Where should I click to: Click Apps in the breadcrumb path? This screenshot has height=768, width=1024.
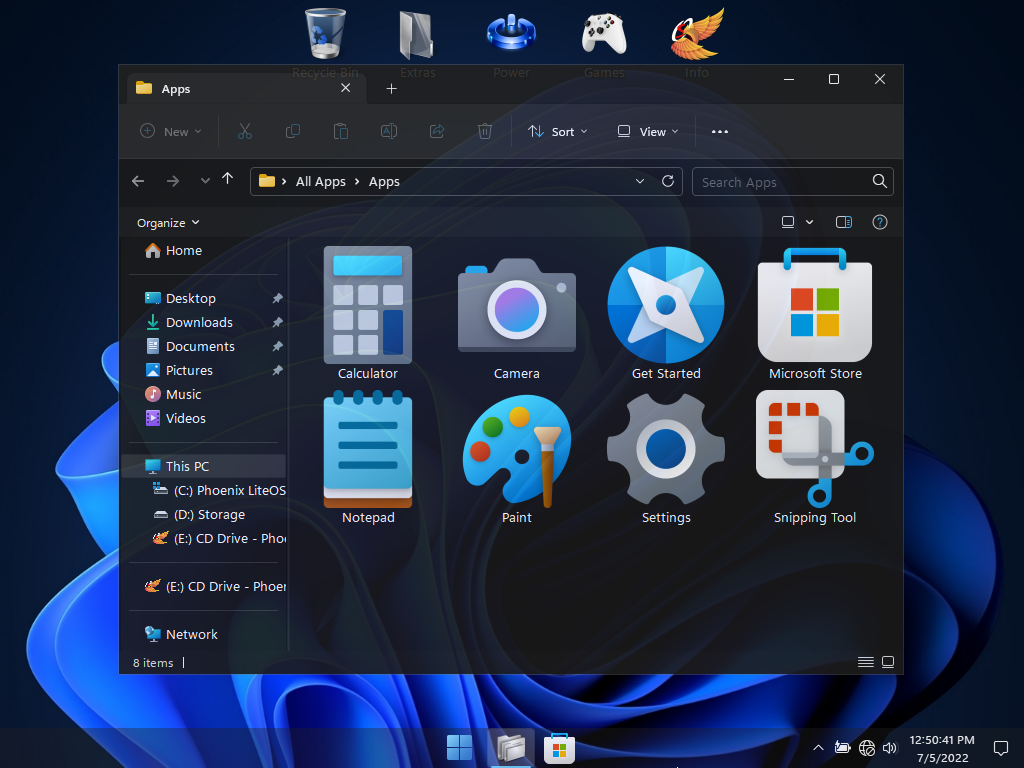[384, 182]
